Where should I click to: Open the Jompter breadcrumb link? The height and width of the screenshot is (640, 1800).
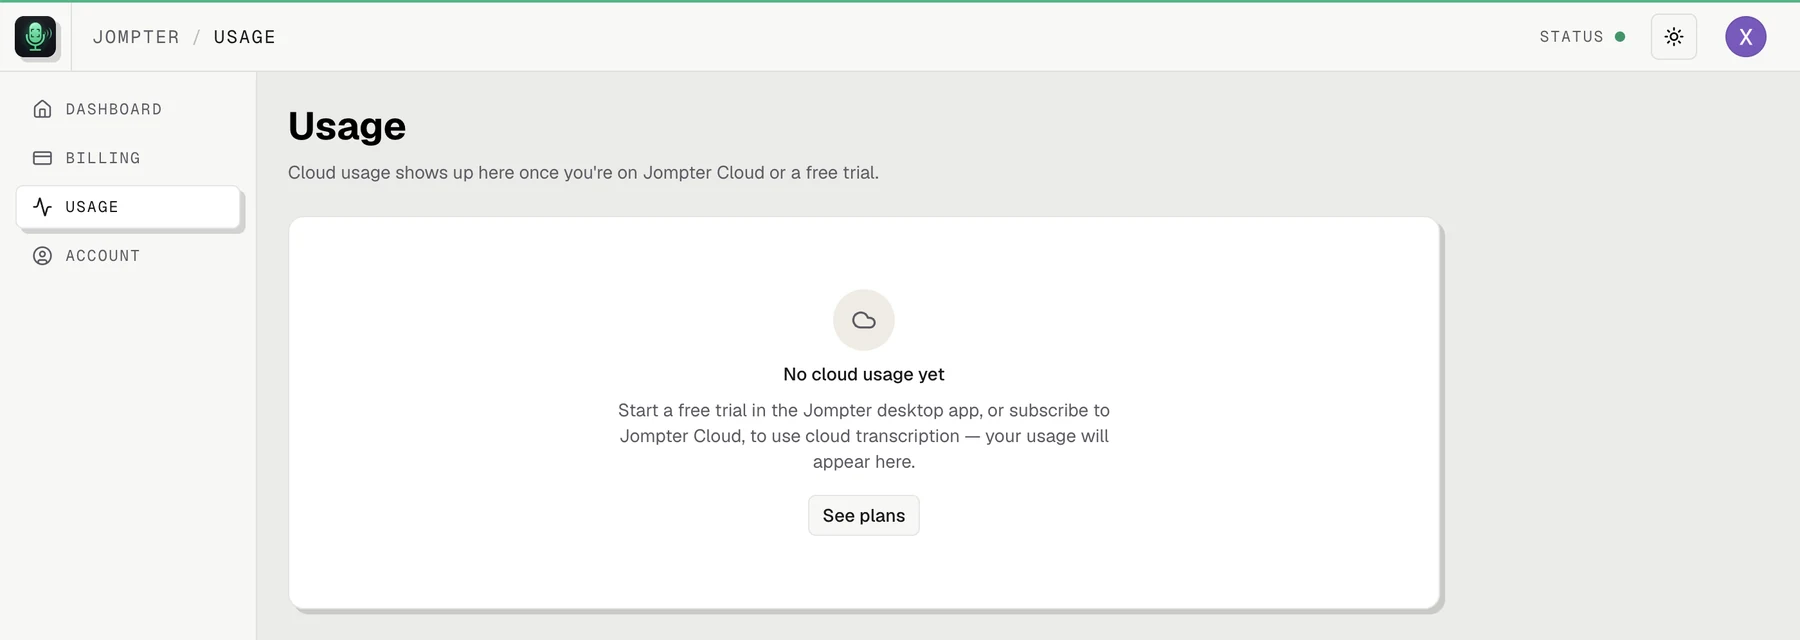coord(136,37)
